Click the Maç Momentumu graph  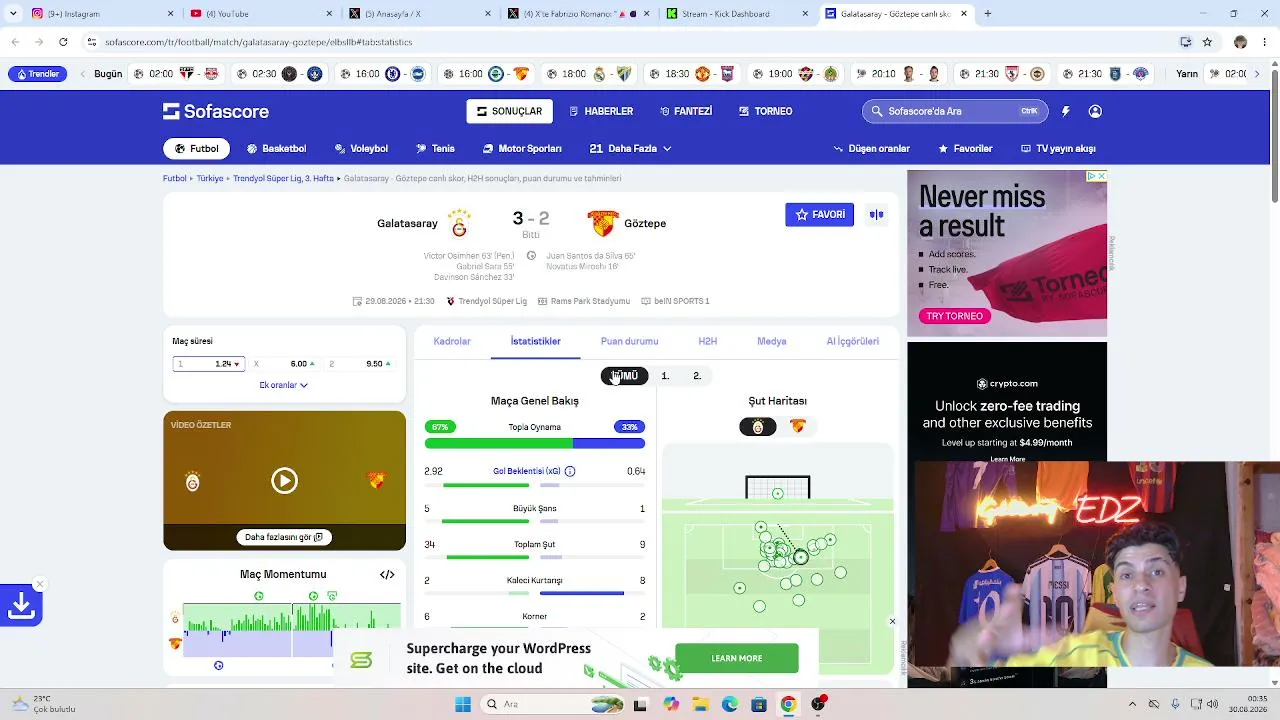tap(292, 630)
